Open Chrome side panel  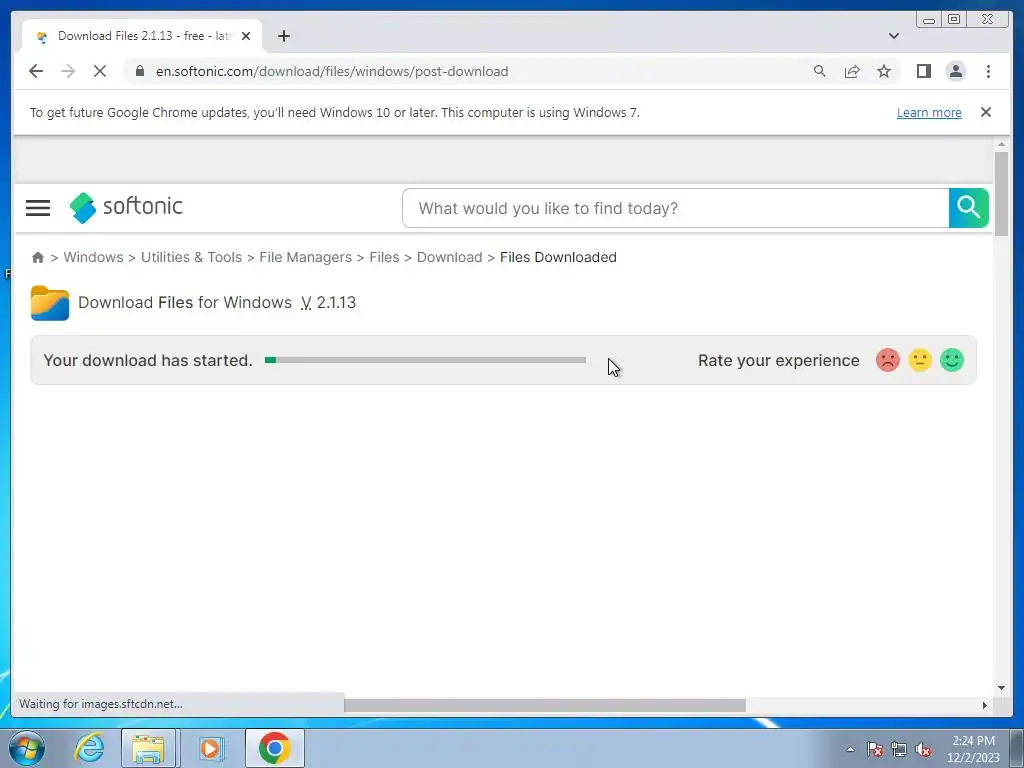point(923,71)
